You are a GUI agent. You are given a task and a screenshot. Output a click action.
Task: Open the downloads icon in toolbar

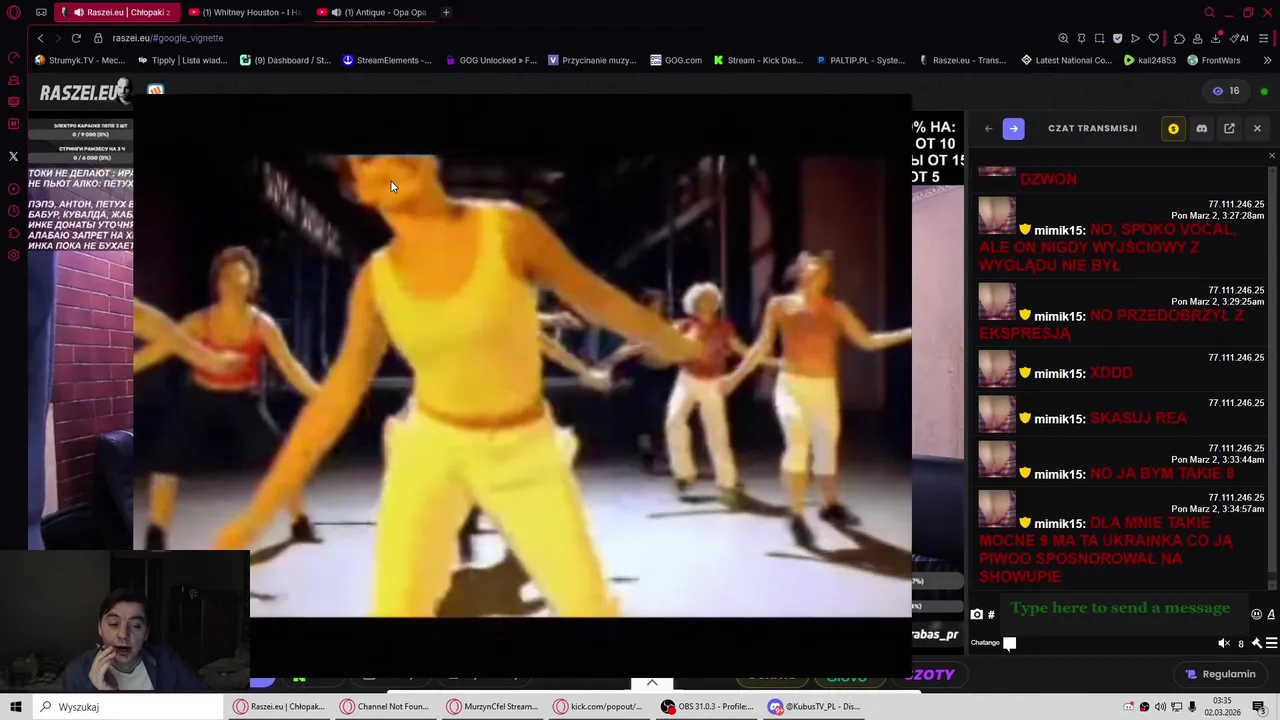point(1216,38)
